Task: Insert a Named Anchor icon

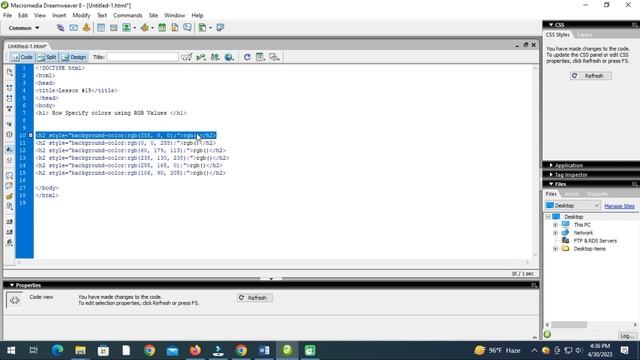Action: point(86,28)
